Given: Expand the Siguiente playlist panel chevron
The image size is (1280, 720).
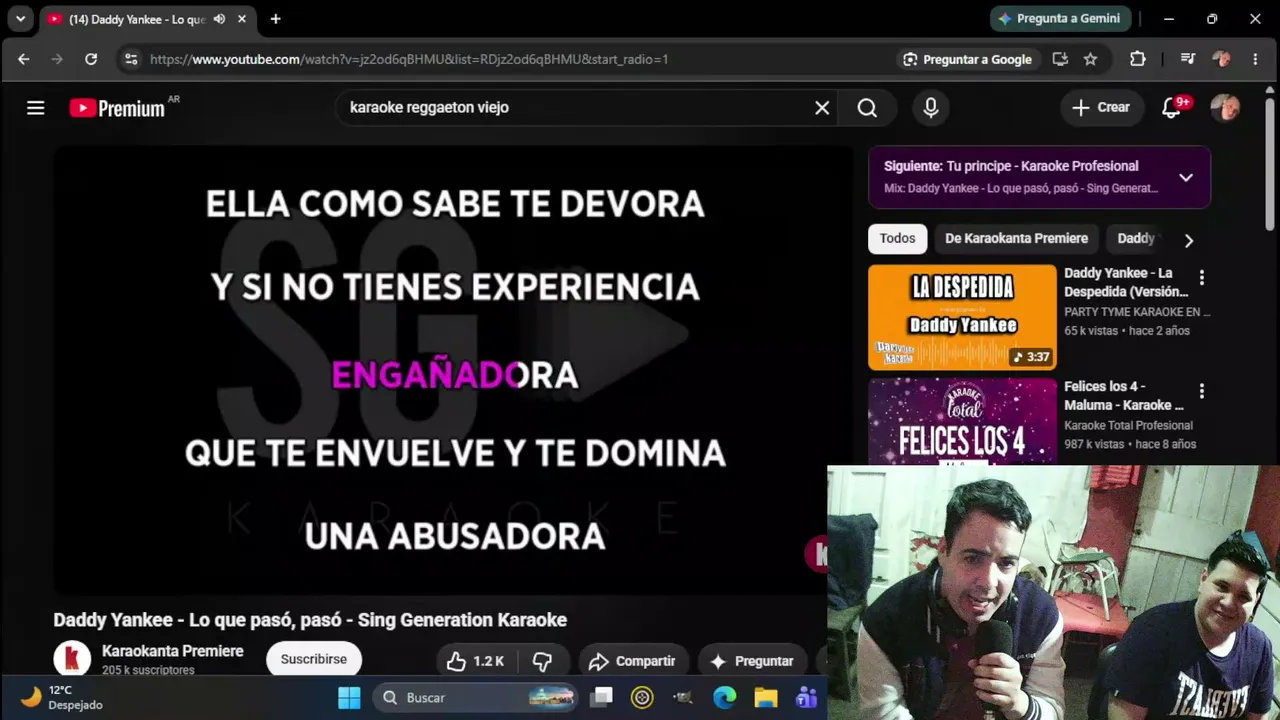Looking at the screenshot, I should click(1186, 177).
